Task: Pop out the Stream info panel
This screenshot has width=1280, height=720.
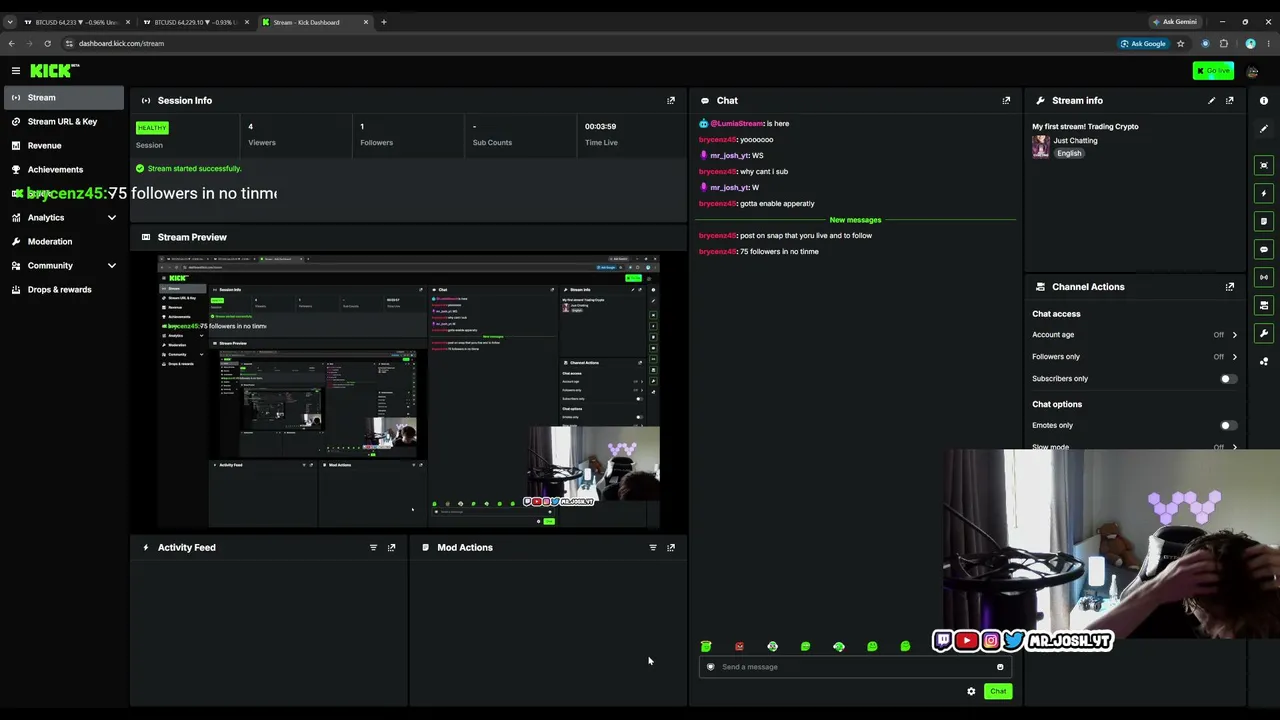Action: 1230,100
